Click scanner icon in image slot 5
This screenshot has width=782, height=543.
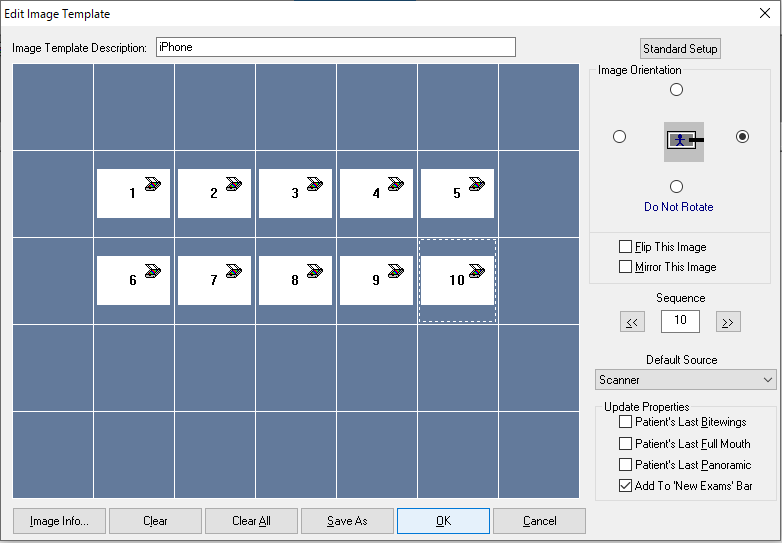tap(477, 184)
